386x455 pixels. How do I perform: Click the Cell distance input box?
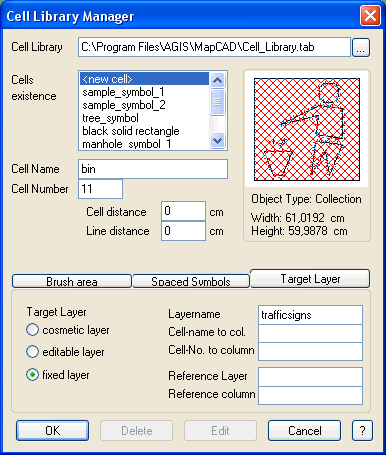click(183, 211)
